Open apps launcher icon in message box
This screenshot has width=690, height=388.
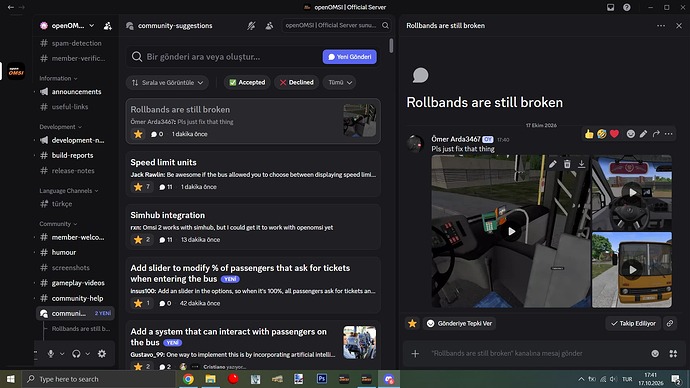(x=673, y=353)
